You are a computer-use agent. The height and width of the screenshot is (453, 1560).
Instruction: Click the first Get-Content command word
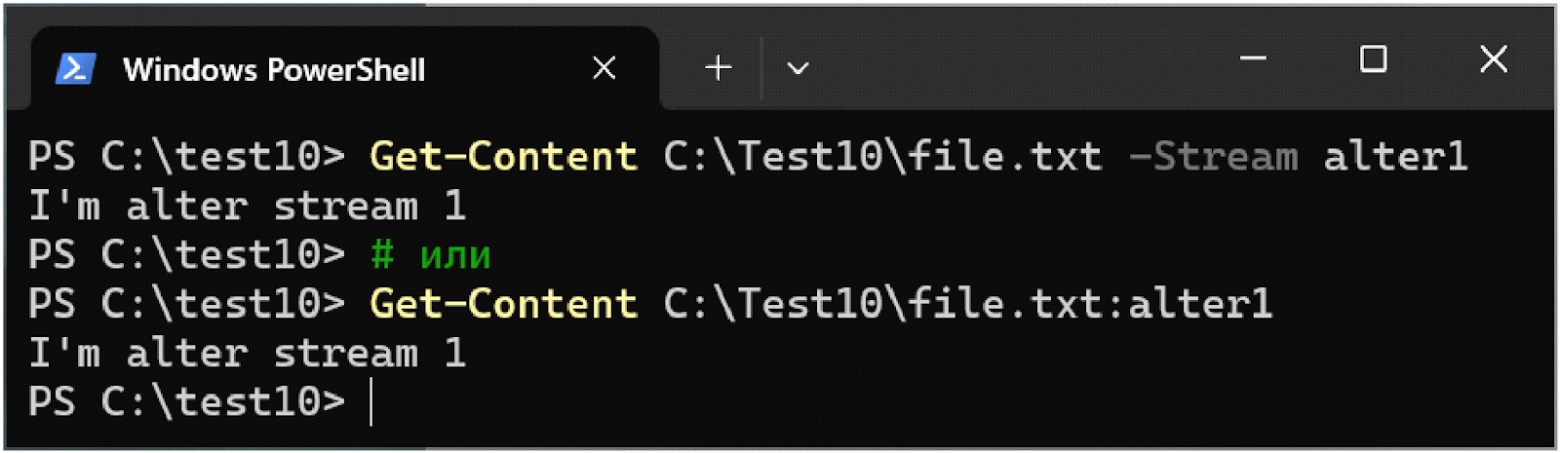(x=503, y=157)
